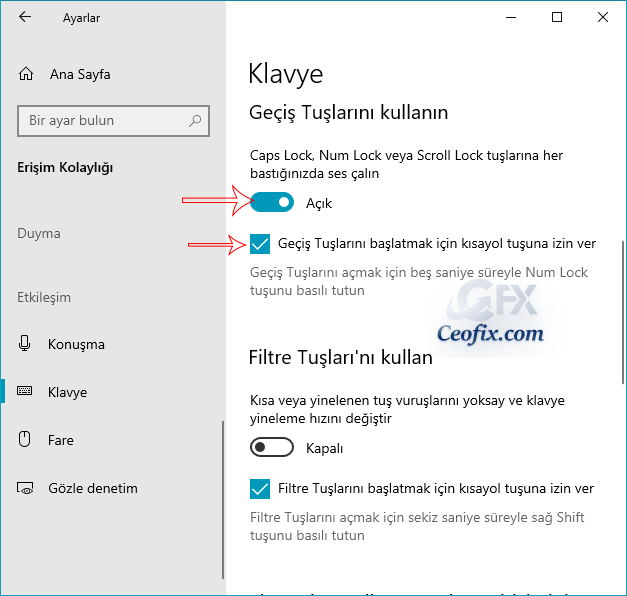
Task: Focus the Bir ayar bulun search field
Action: point(114,121)
